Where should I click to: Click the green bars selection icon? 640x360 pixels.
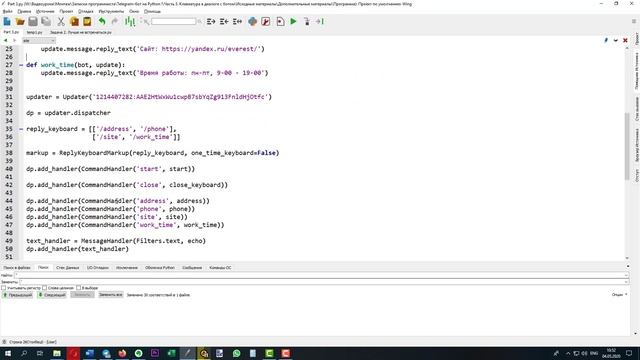coord(130,22)
